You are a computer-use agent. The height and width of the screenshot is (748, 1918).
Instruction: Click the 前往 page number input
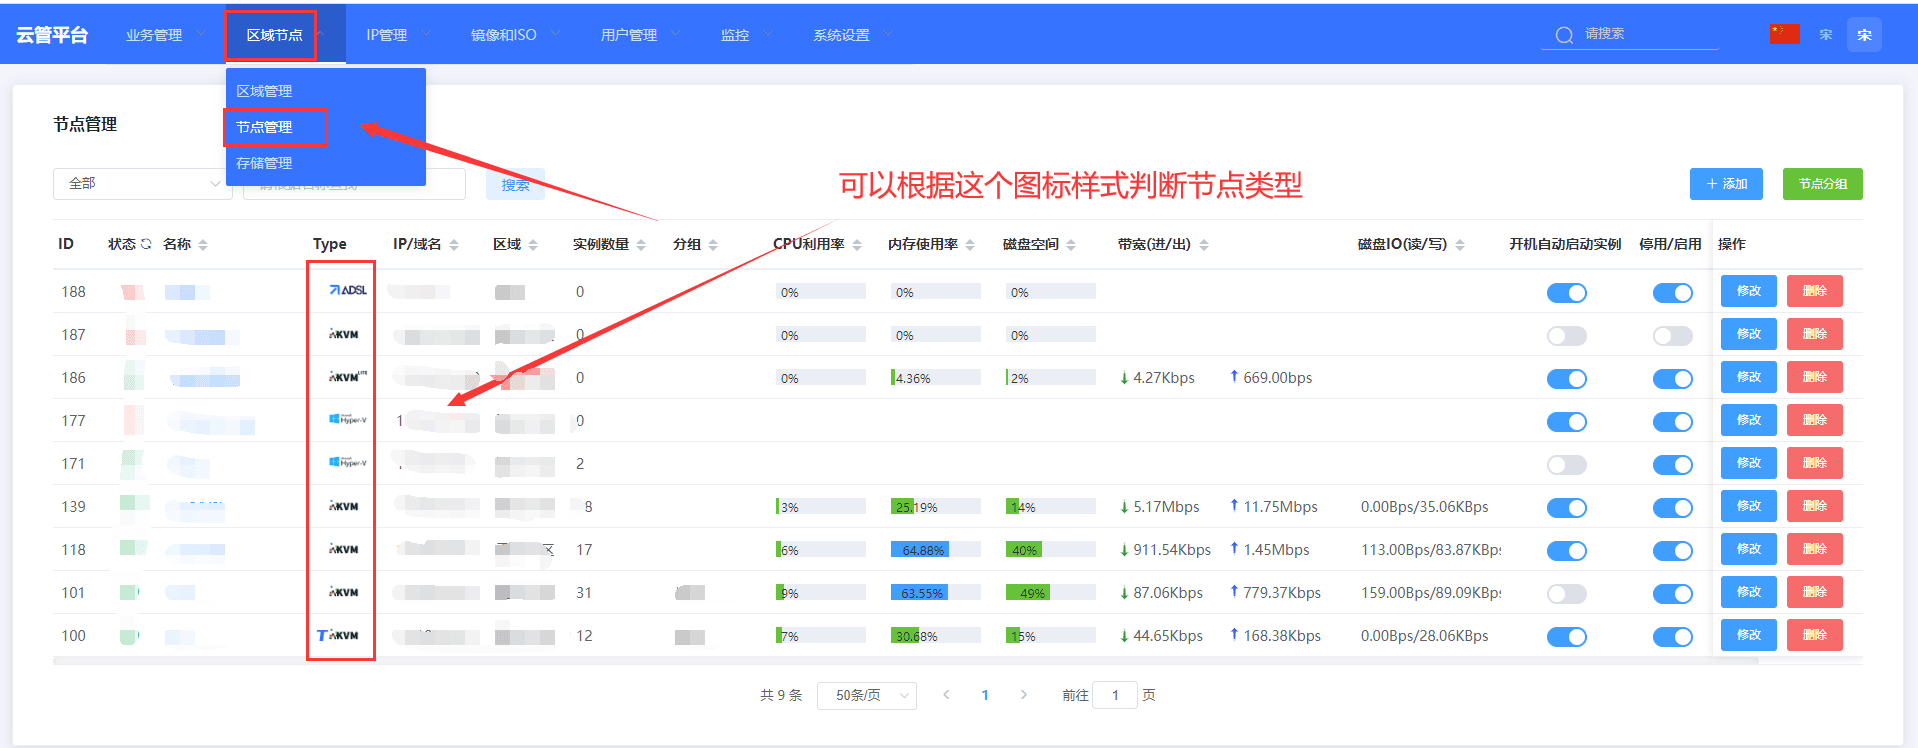pos(1115,695)
